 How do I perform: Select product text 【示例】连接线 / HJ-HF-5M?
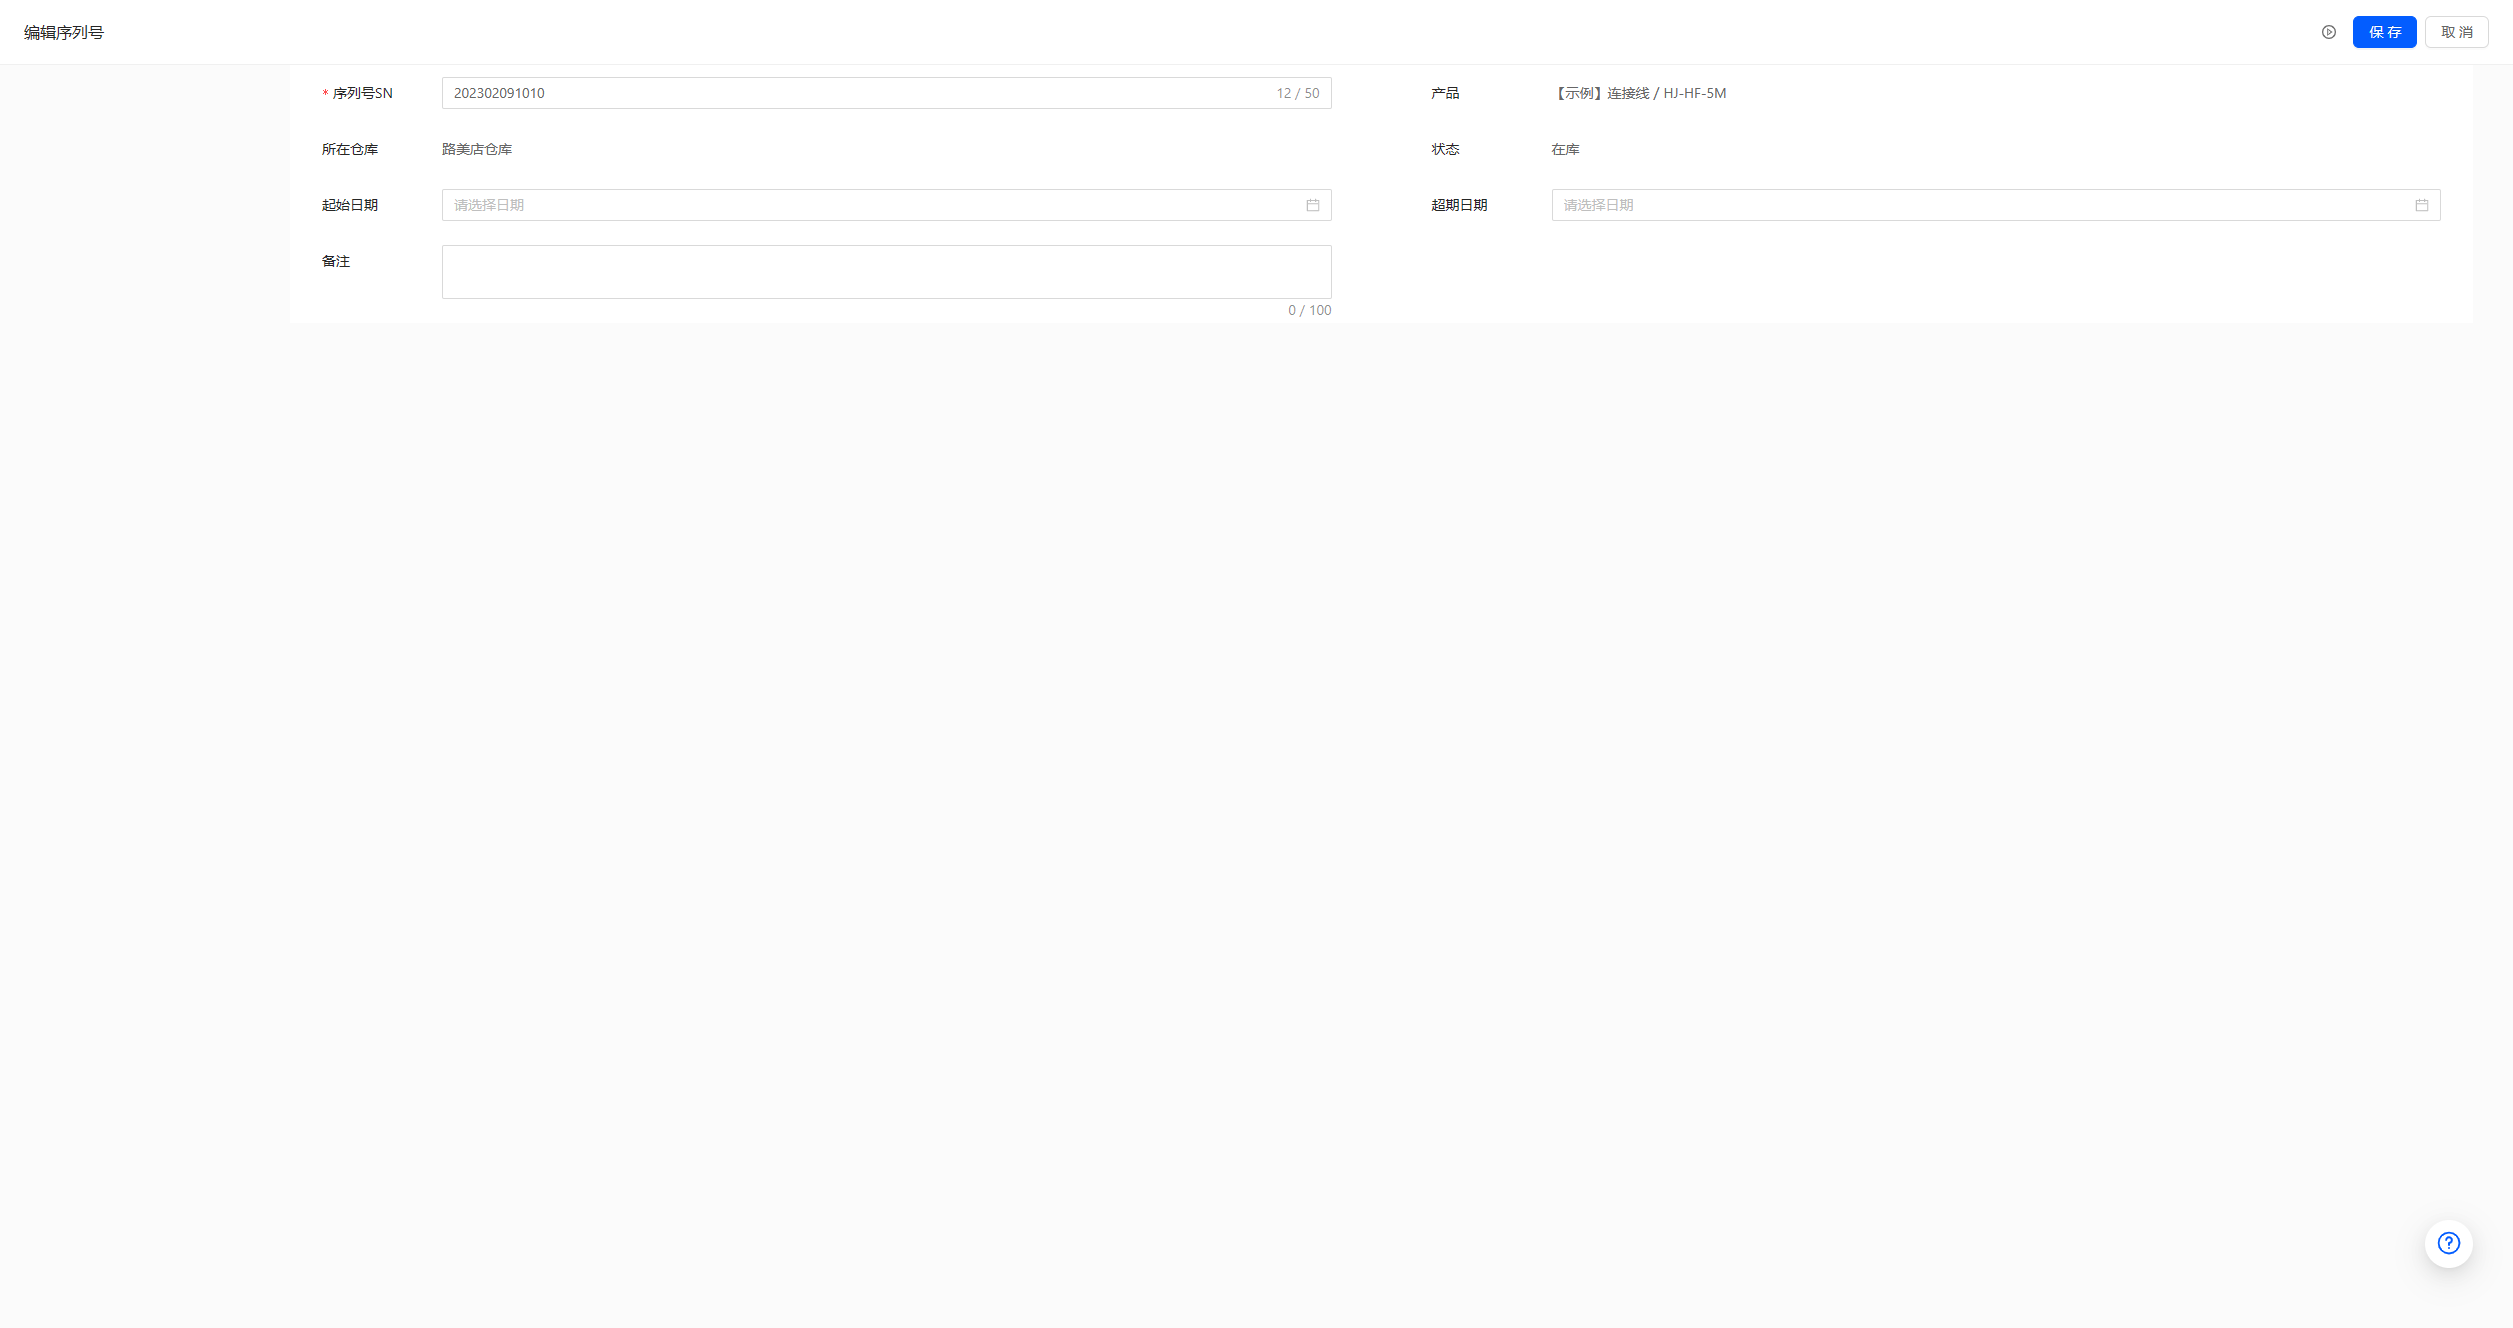1639,93
